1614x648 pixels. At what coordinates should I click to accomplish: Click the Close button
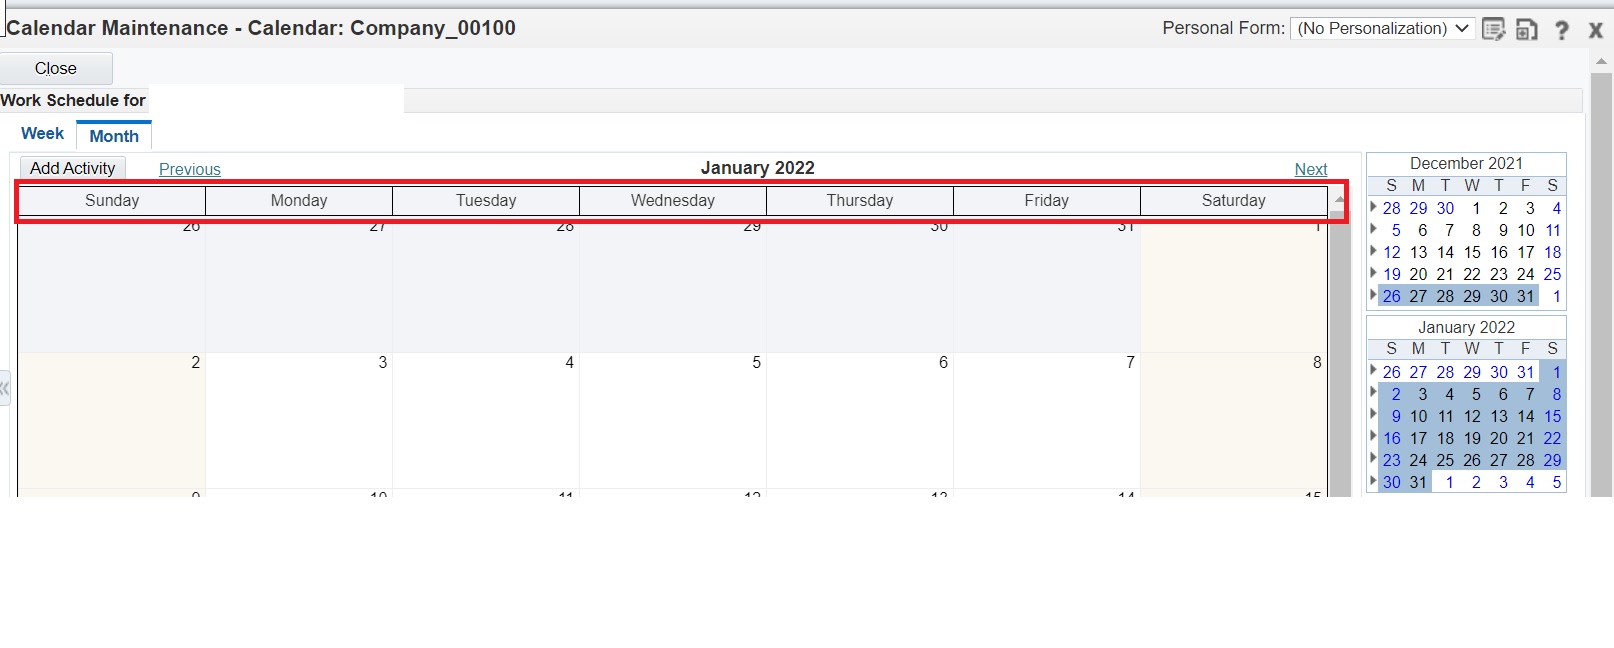coord(56,68)
